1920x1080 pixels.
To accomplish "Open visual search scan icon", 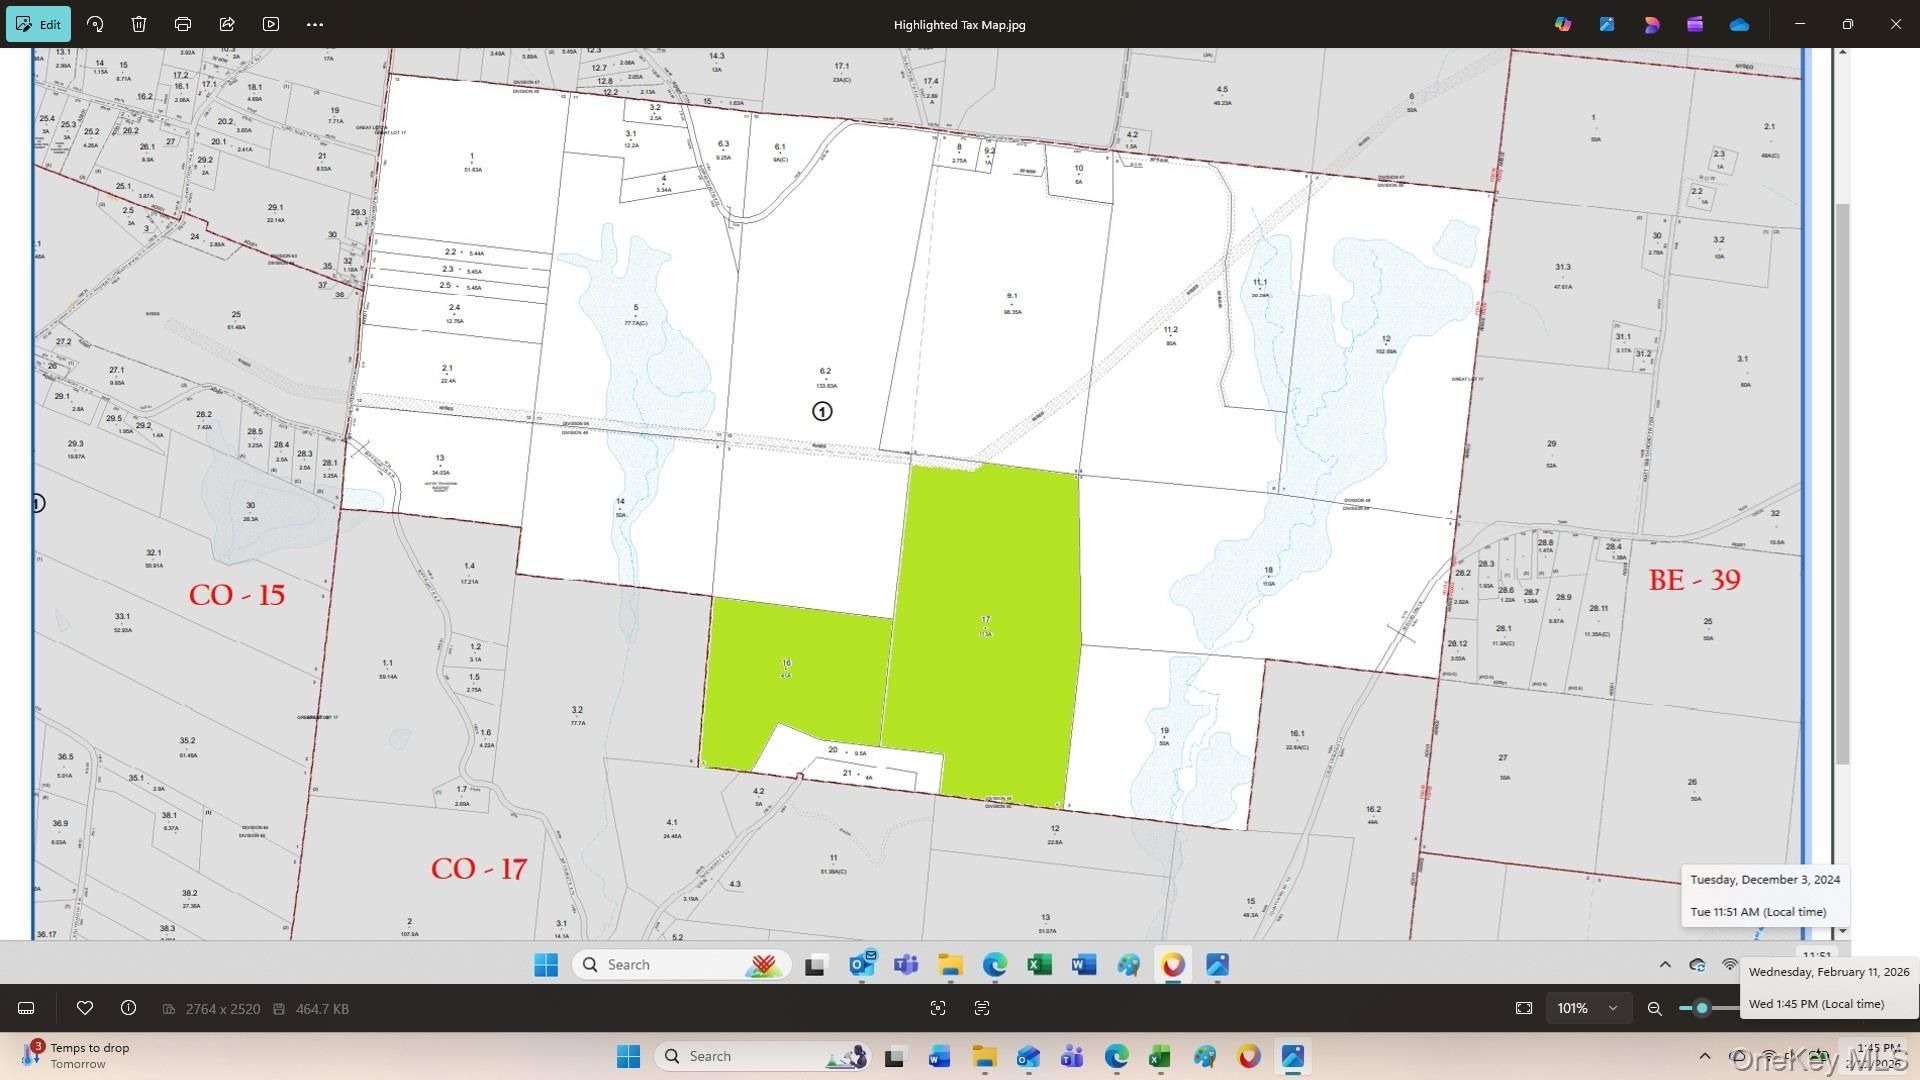I will coord(938,1008).
